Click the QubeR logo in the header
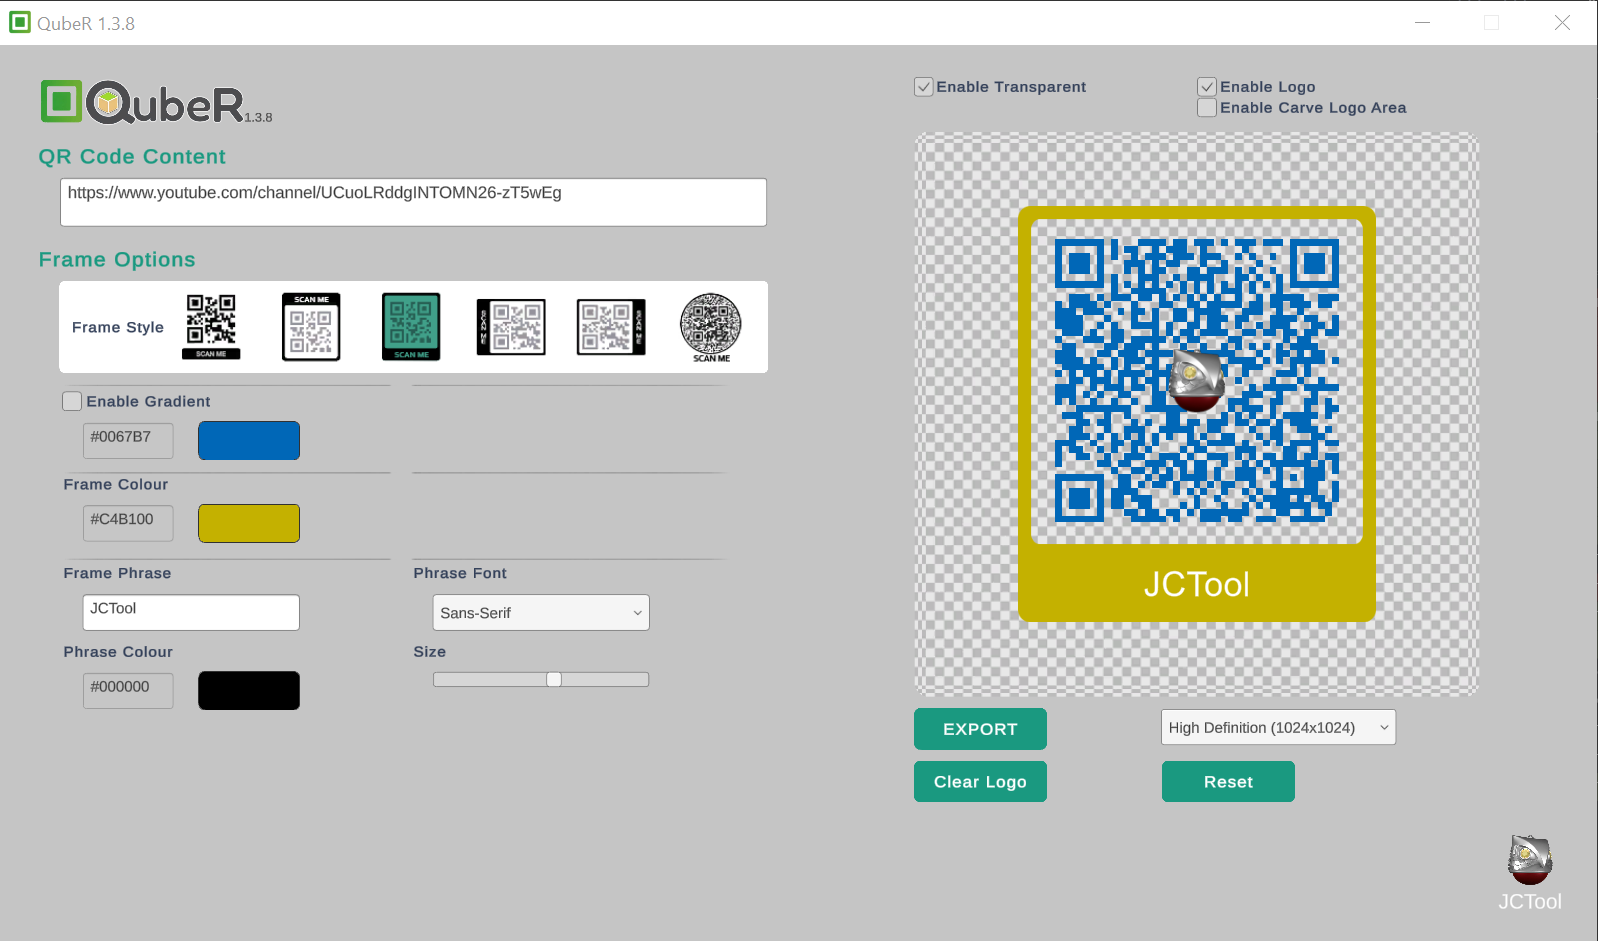This screenshot has width=1598, height=941. click(x=156, y=102)
